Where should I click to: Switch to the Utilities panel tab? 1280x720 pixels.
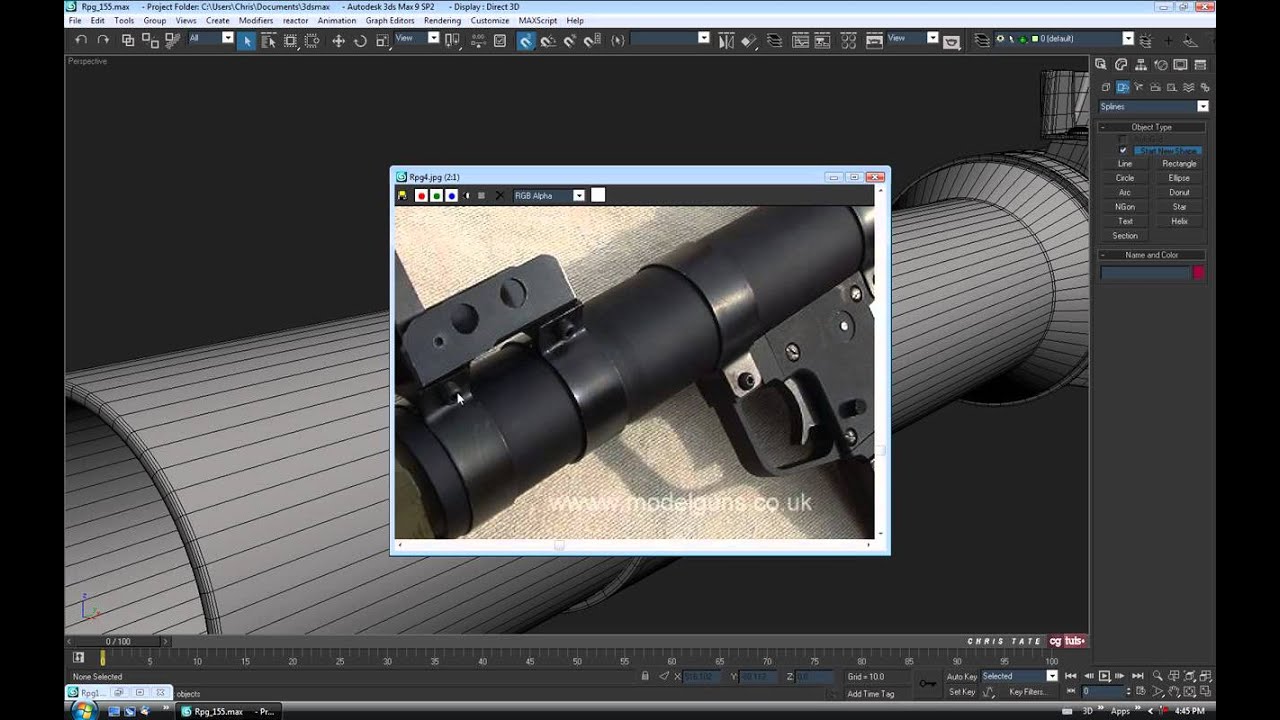(1199, 65)
